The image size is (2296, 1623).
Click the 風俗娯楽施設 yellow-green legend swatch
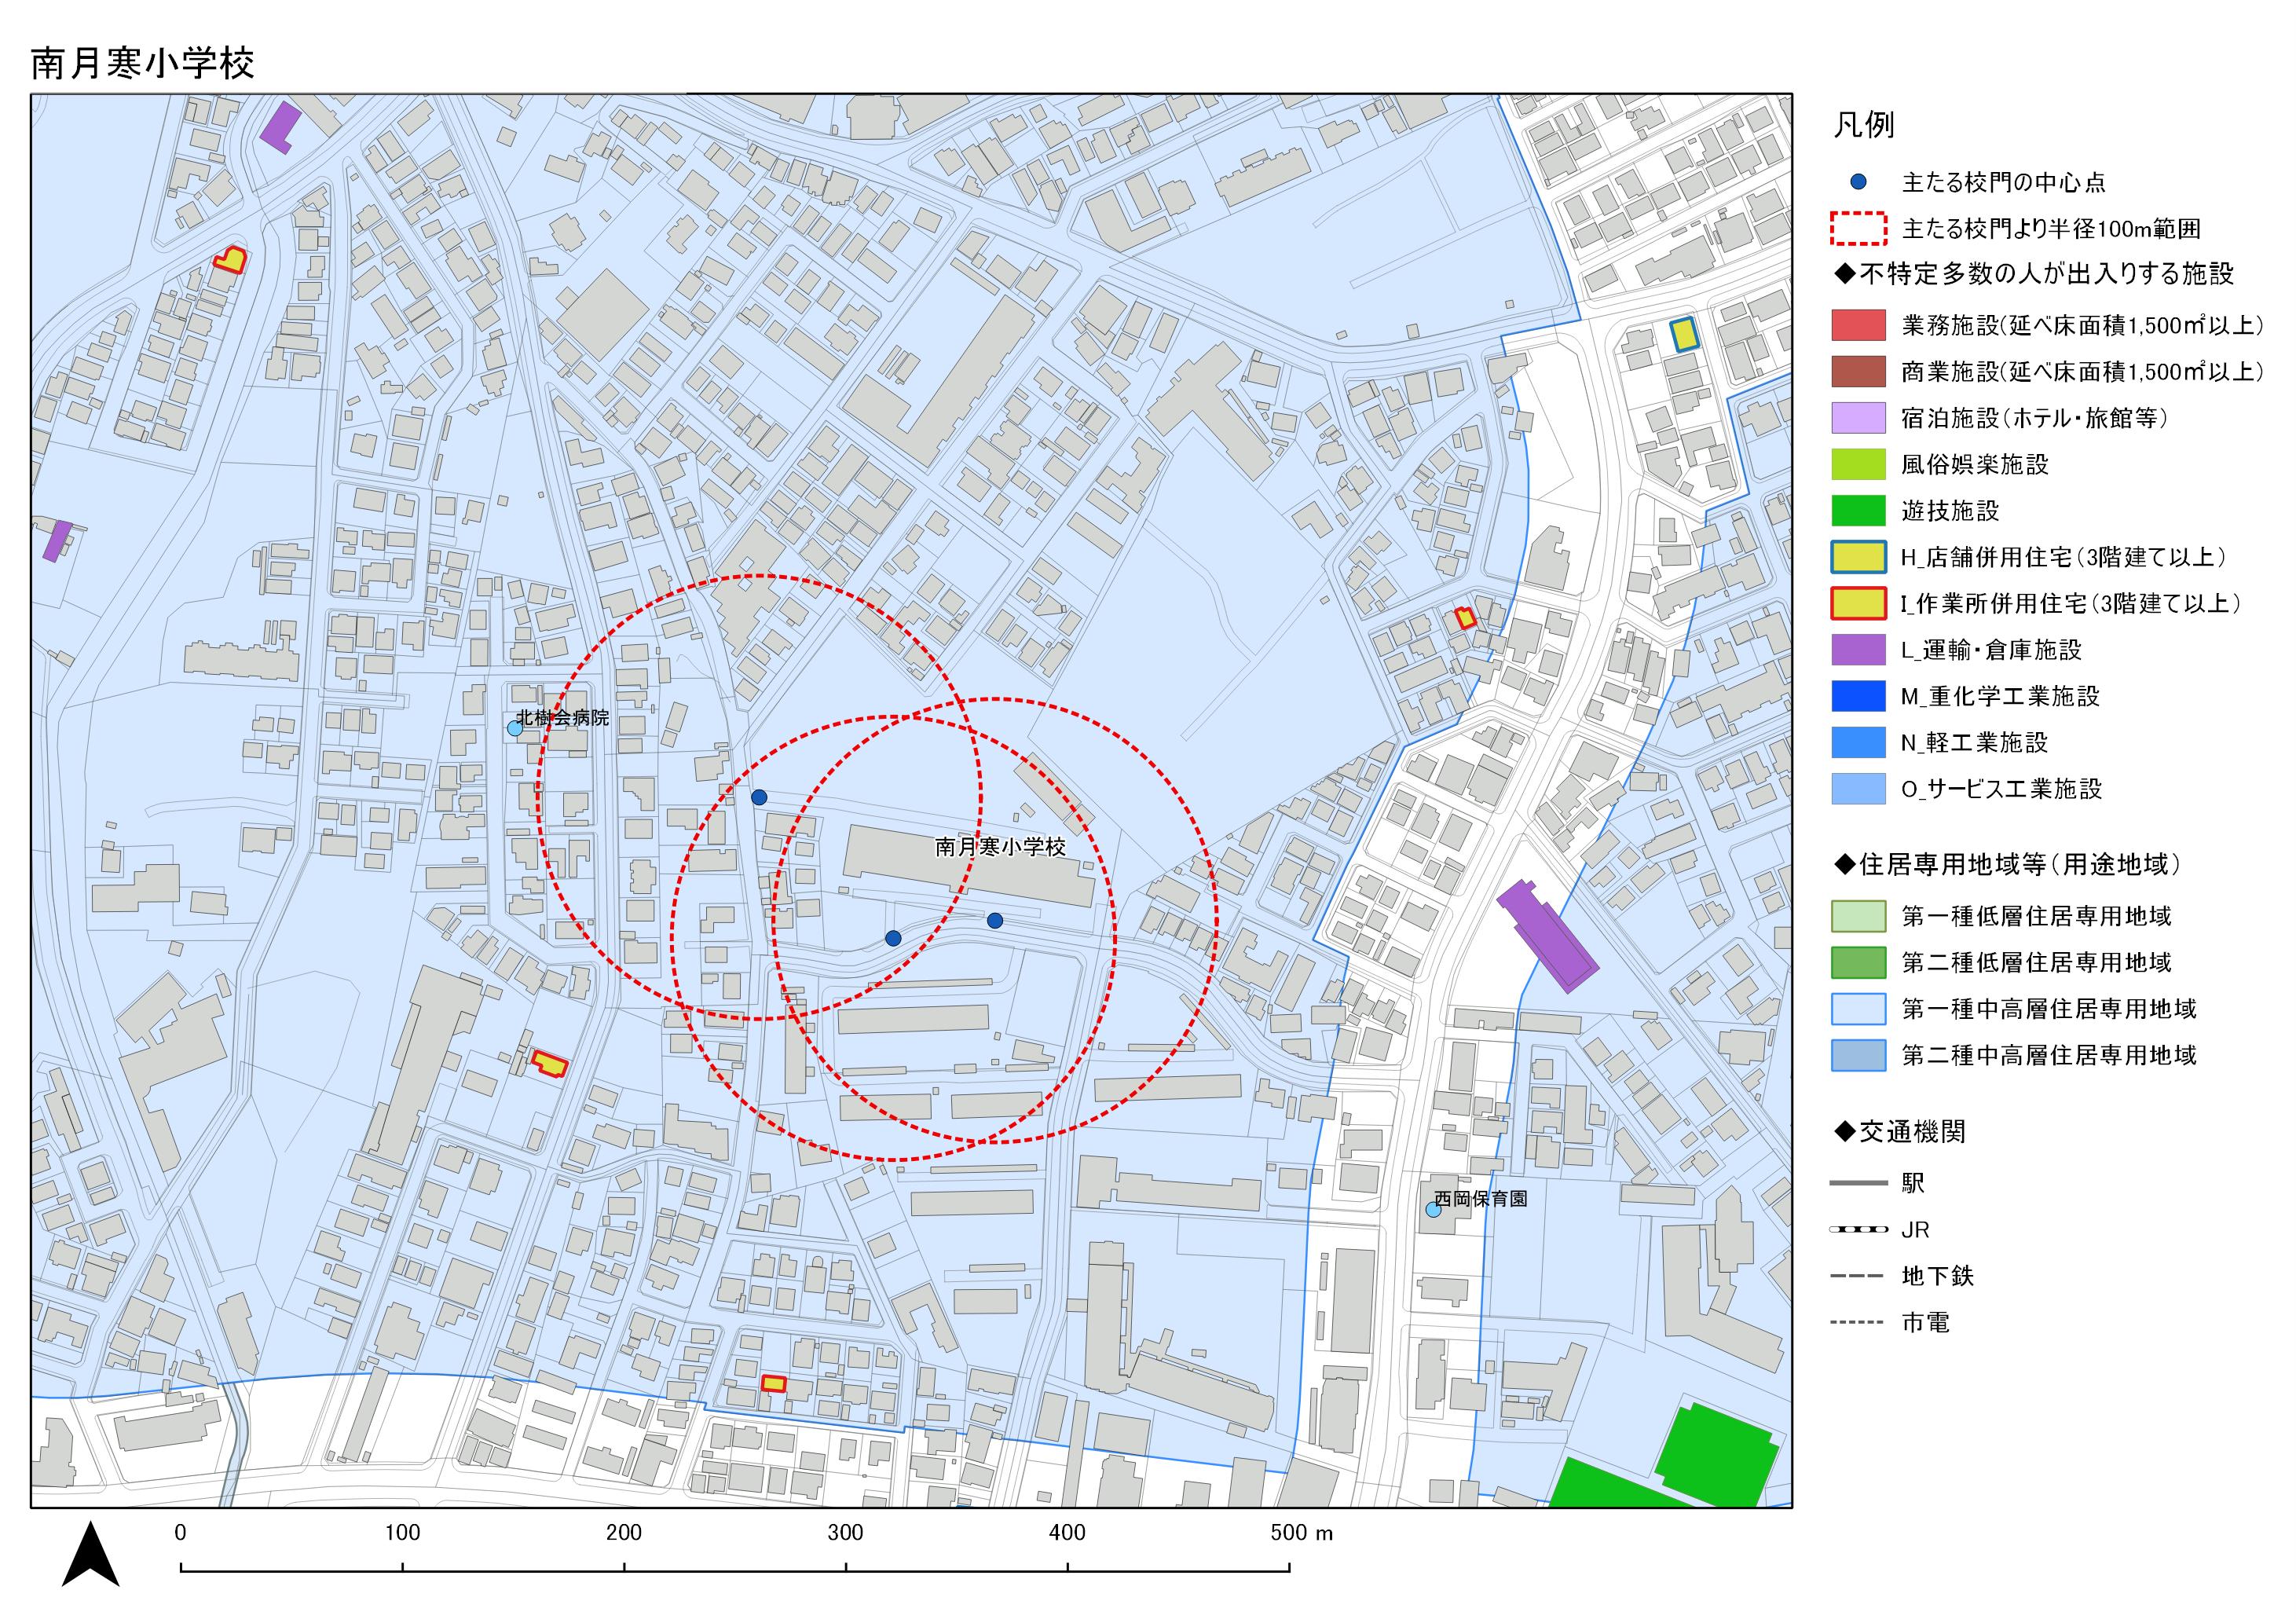[1858, 464]
